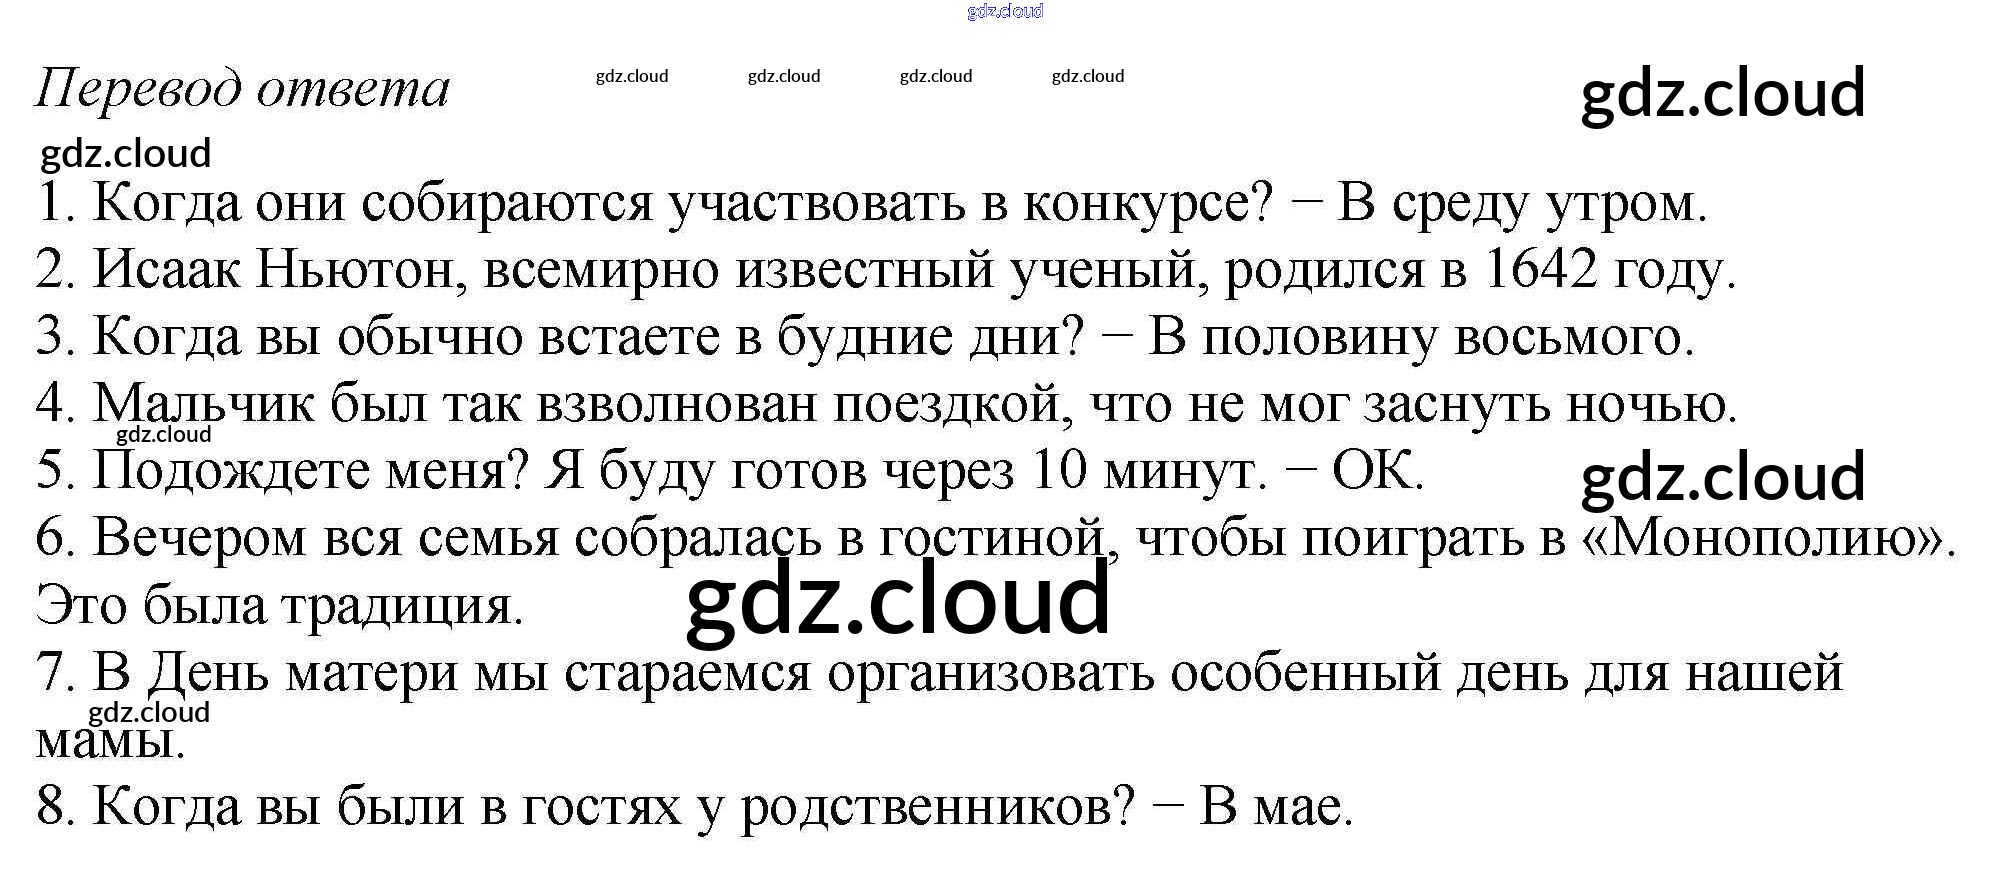This screenshot has height=870, width=2011.
Task: Click the large gdz.cloud watermark beside "ОК."
Action: coord(1722,477)
